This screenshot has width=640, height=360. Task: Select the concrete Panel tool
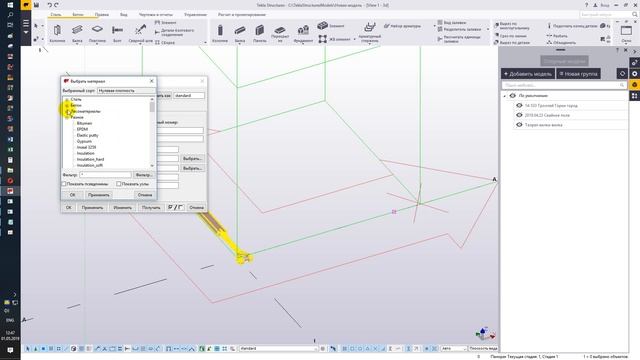[x=260, y=33]
